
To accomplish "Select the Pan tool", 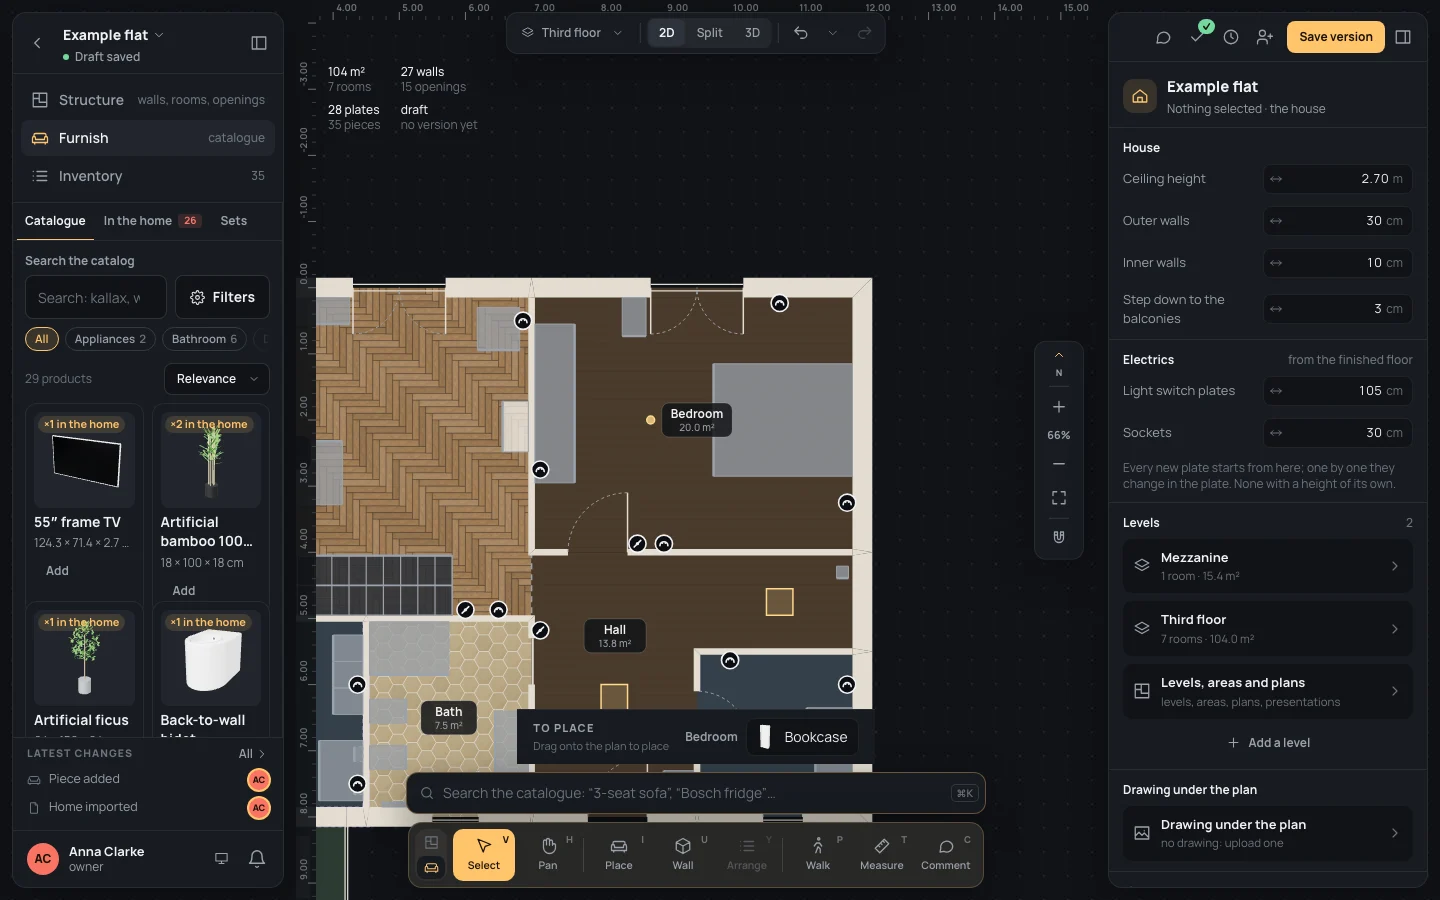I will [x=548, y=855].
